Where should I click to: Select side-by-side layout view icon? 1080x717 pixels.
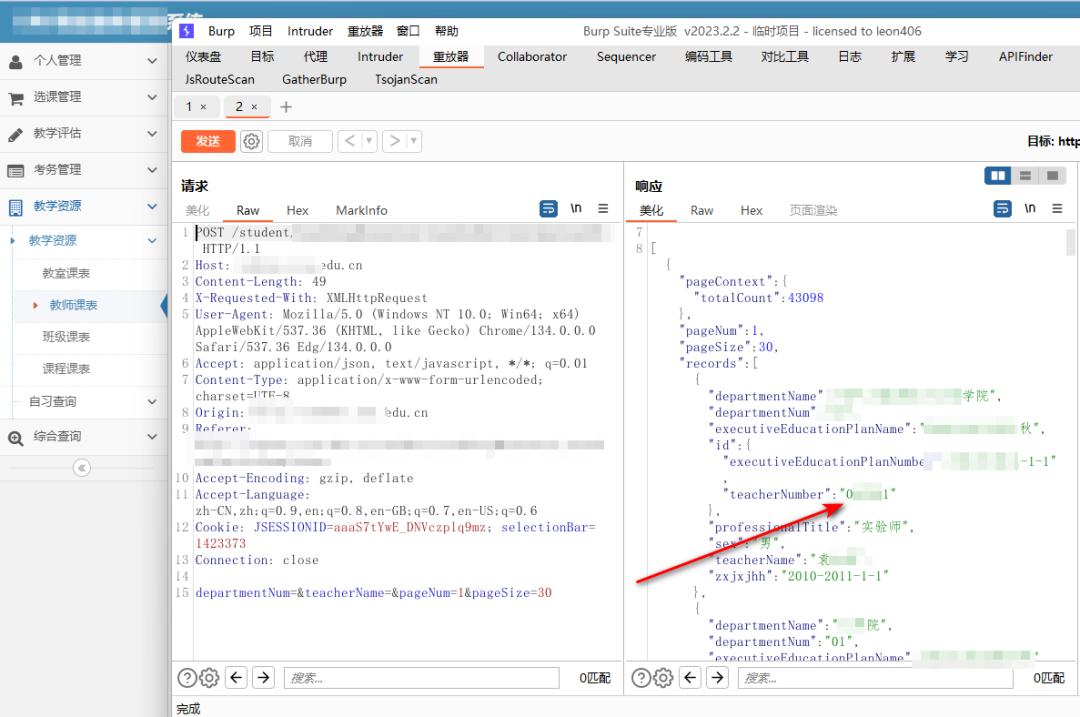(x=998, y=176)
